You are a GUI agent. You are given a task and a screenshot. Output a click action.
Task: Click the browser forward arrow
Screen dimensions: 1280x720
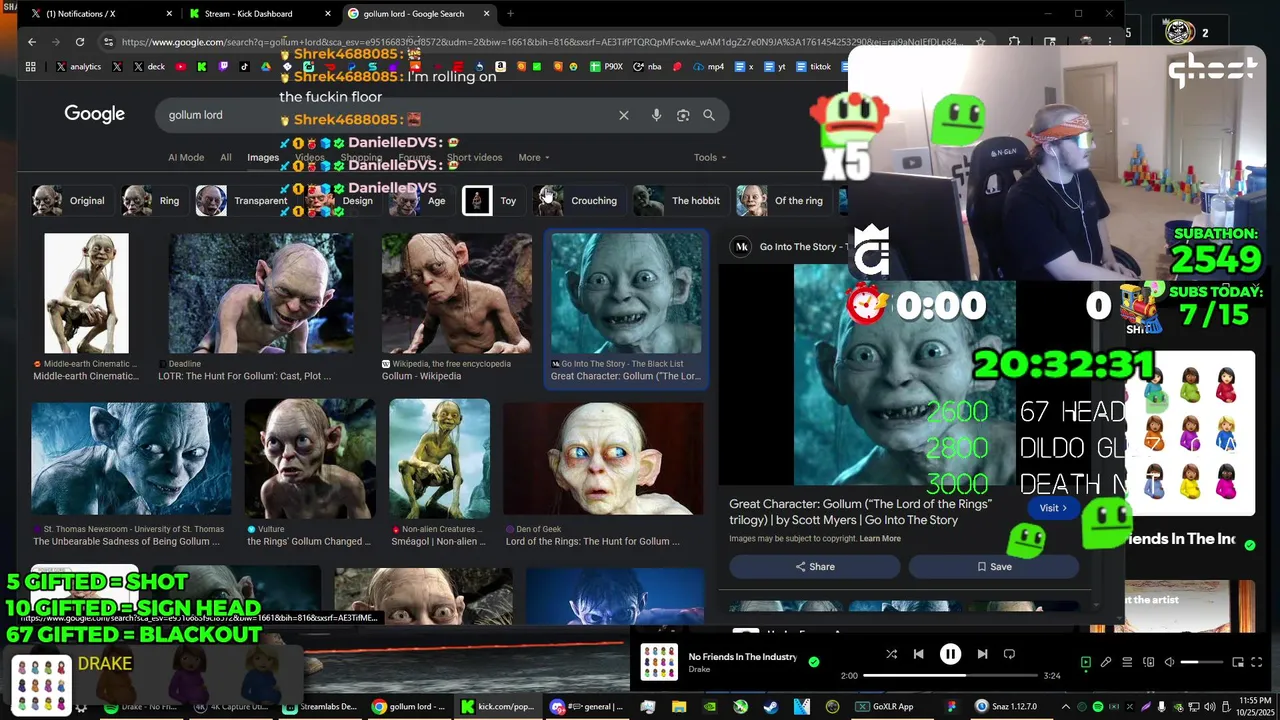[56, 42]
